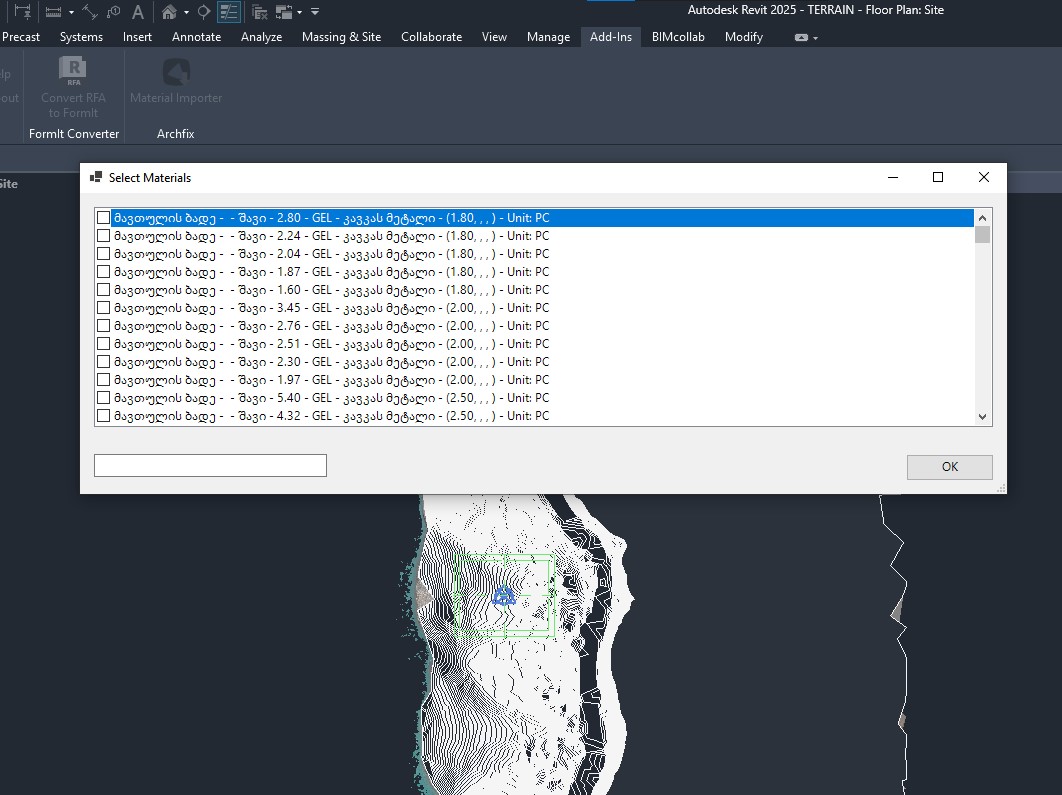Tick the 1.97 GEL material checkbox

coord(104,379)
